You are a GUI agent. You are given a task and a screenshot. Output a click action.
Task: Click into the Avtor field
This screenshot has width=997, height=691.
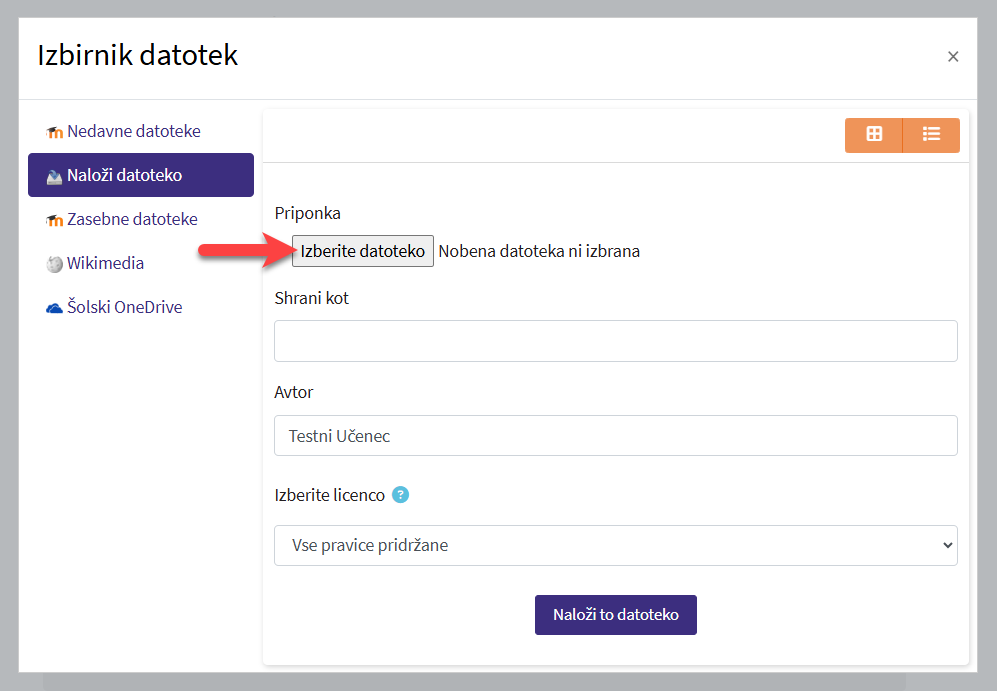(x=615, y=436)
